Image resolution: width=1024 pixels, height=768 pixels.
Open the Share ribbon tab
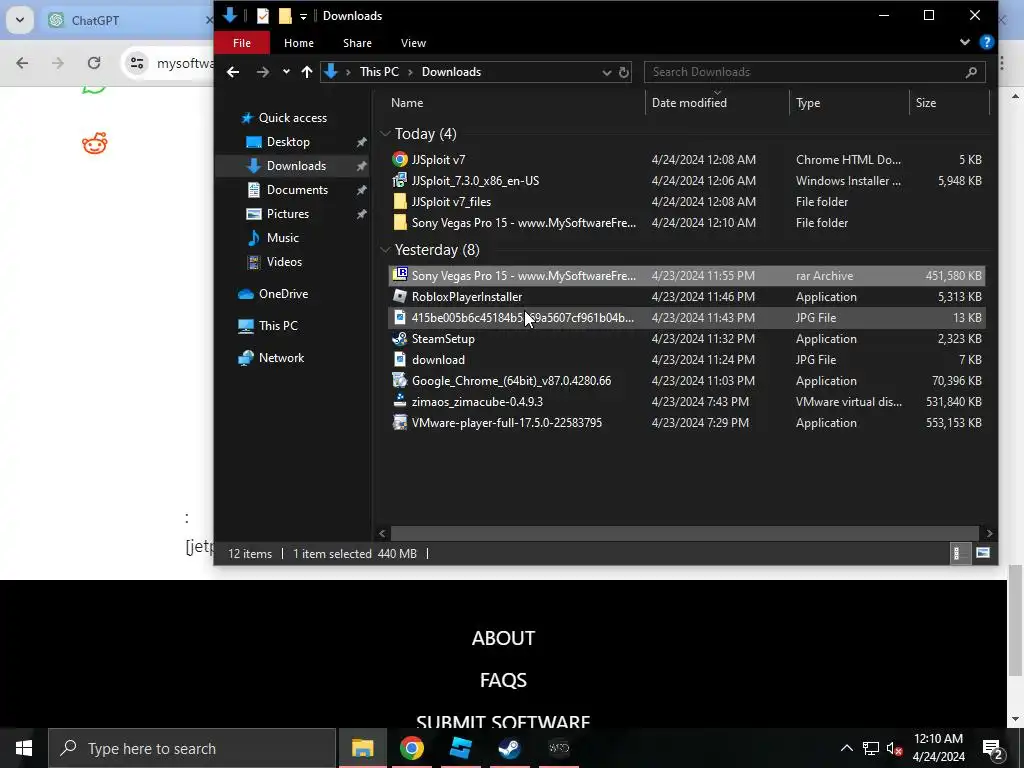tap(357, 43)
